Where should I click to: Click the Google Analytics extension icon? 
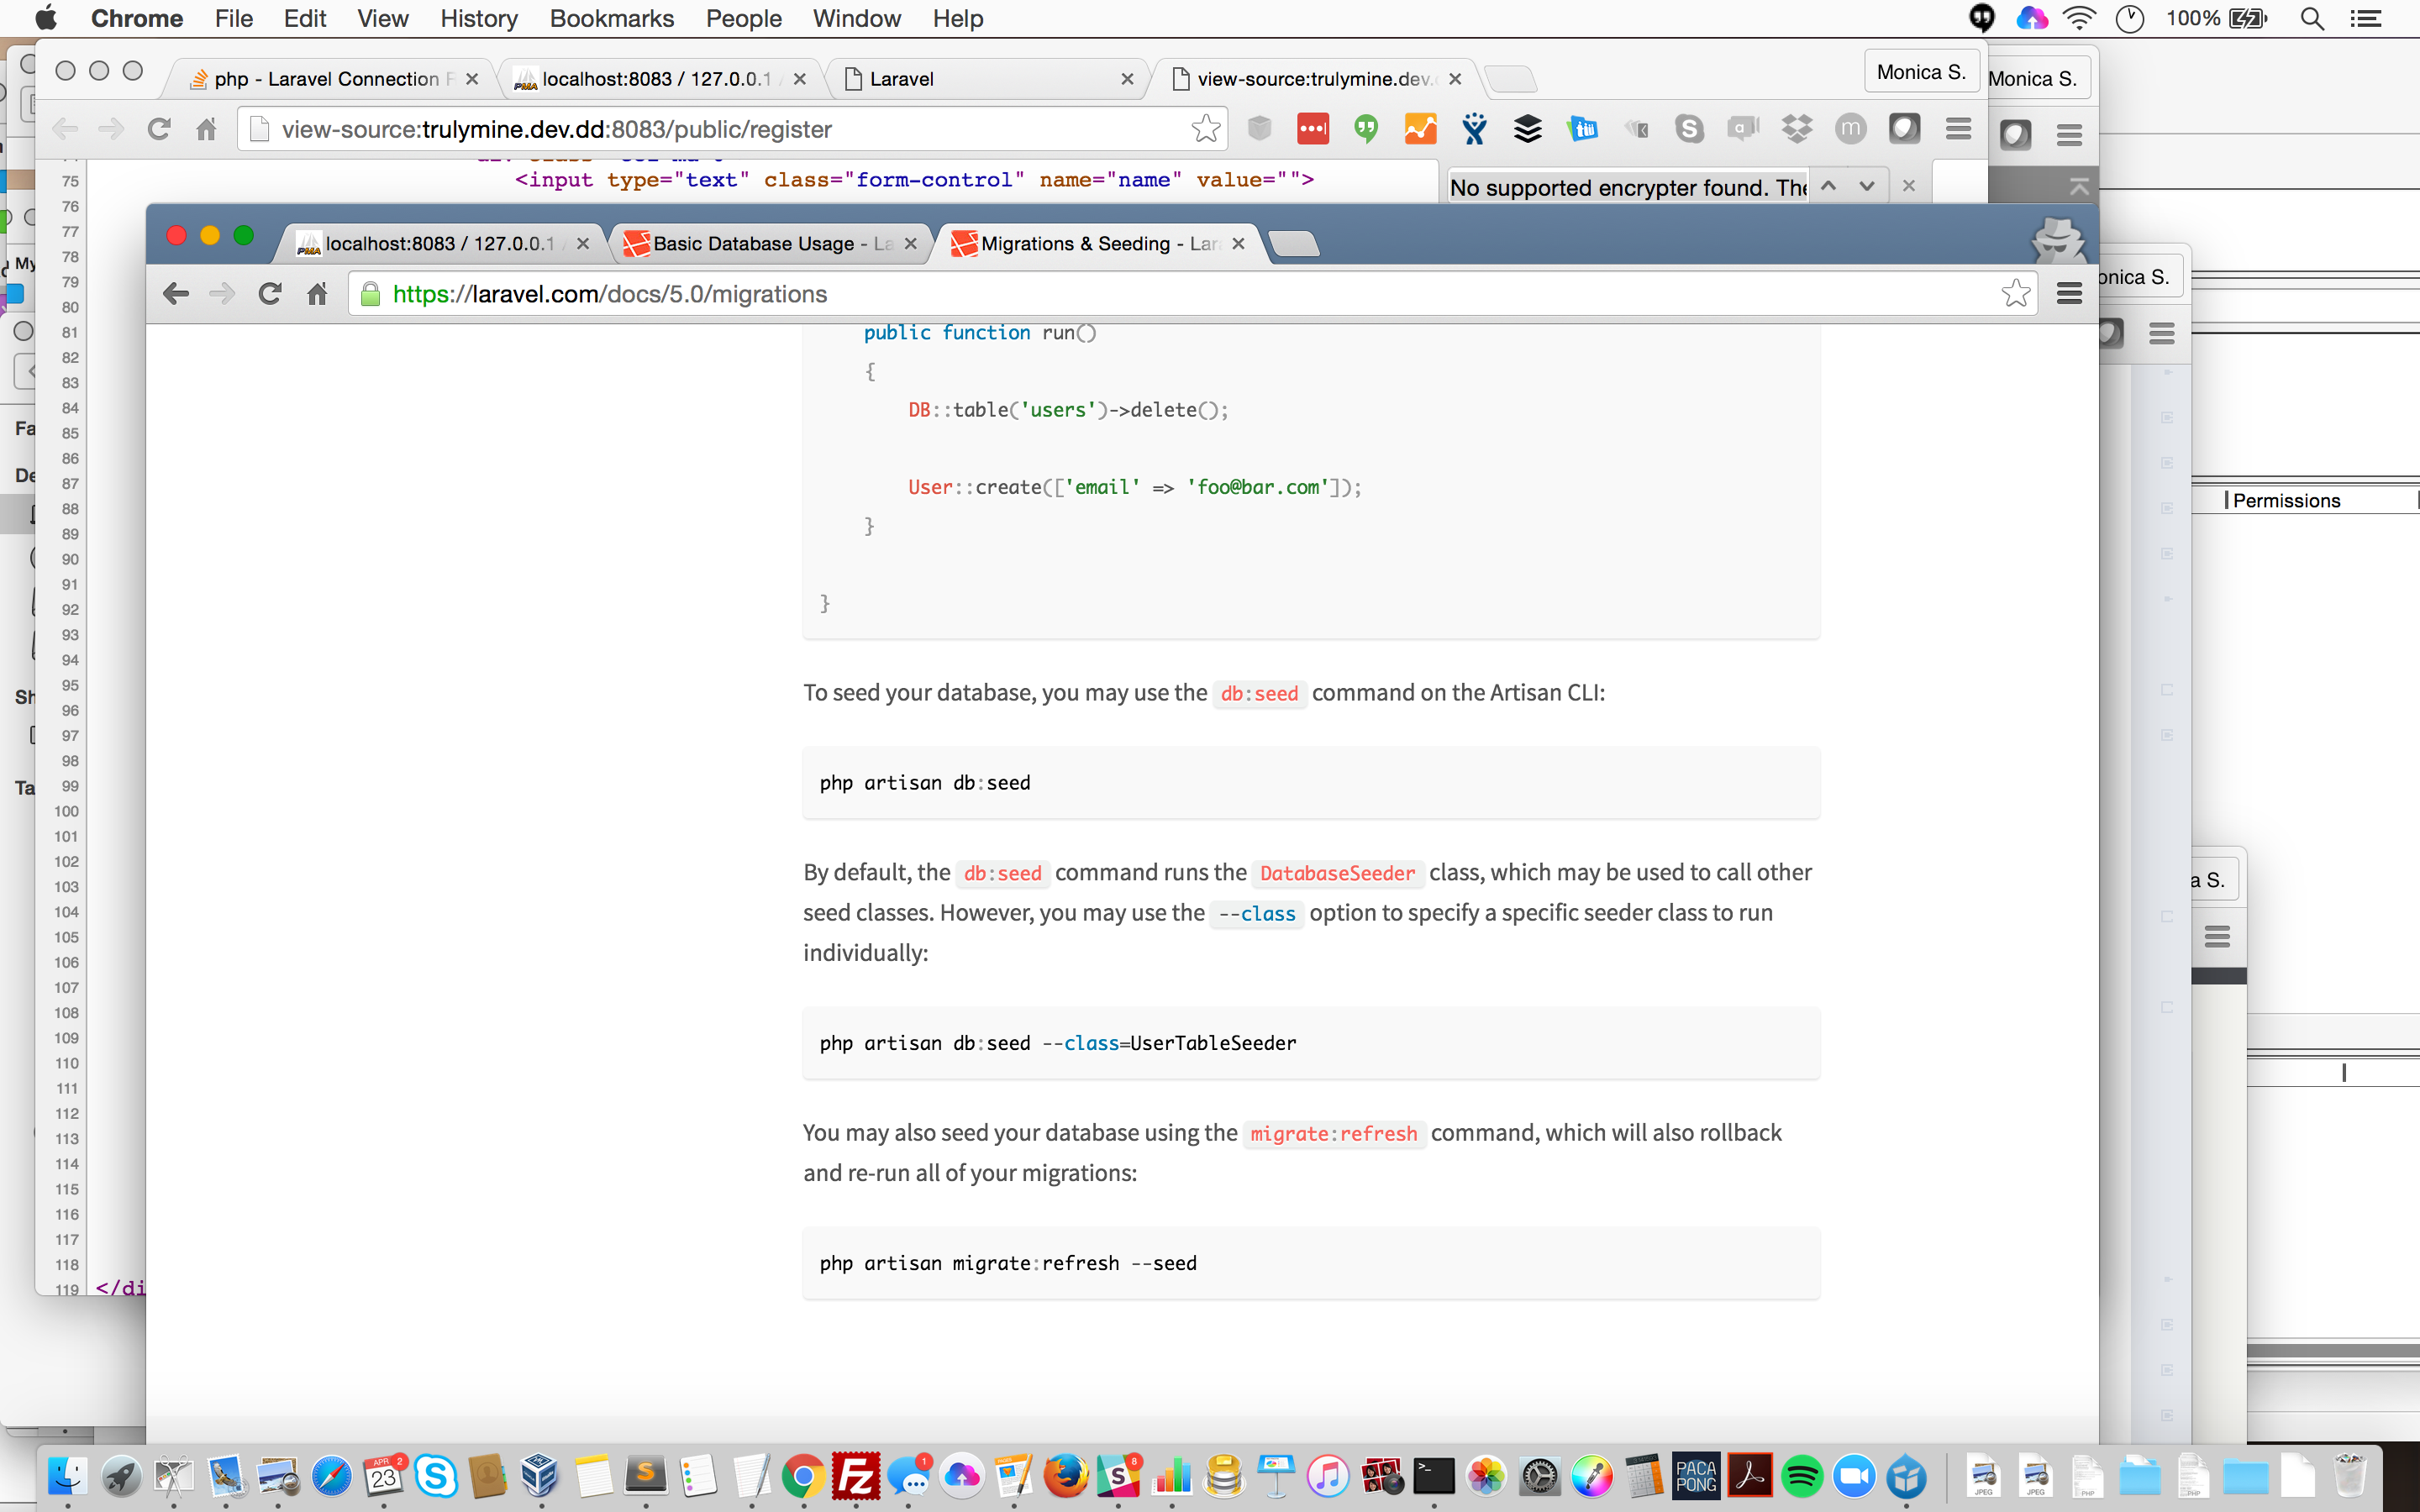(1420, 129)
